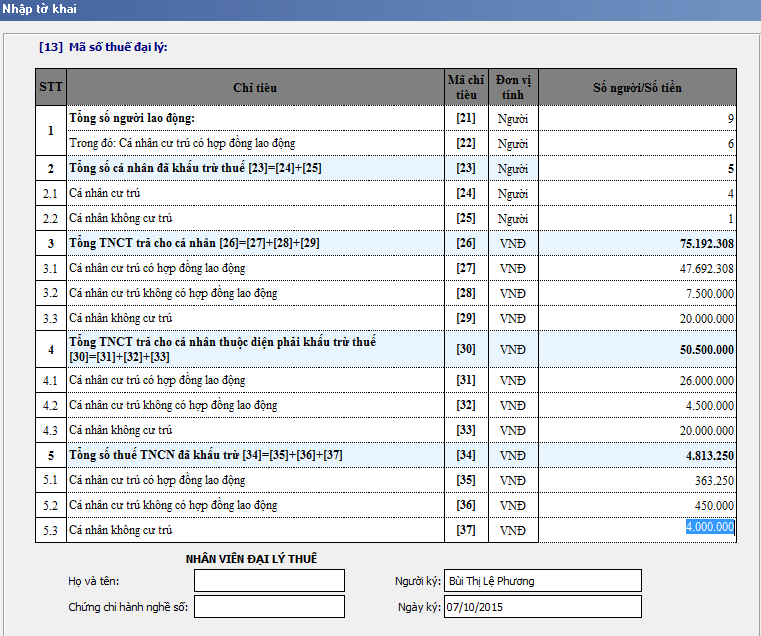
Task: Select the amount field for code [22]
Action: point(637,144)
